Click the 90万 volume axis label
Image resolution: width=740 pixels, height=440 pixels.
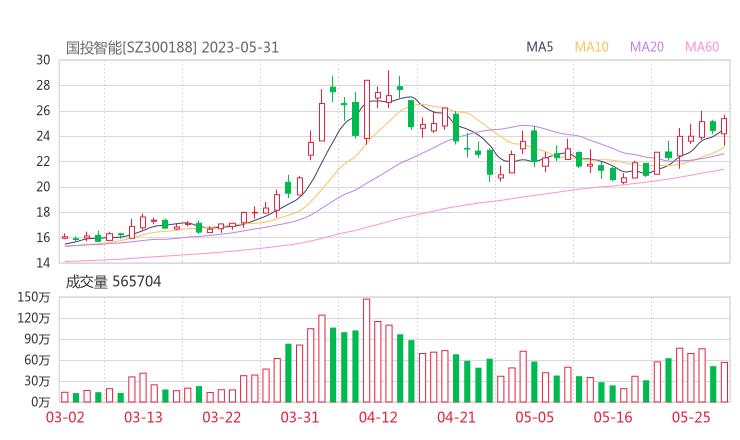click(x=37, y=339)
